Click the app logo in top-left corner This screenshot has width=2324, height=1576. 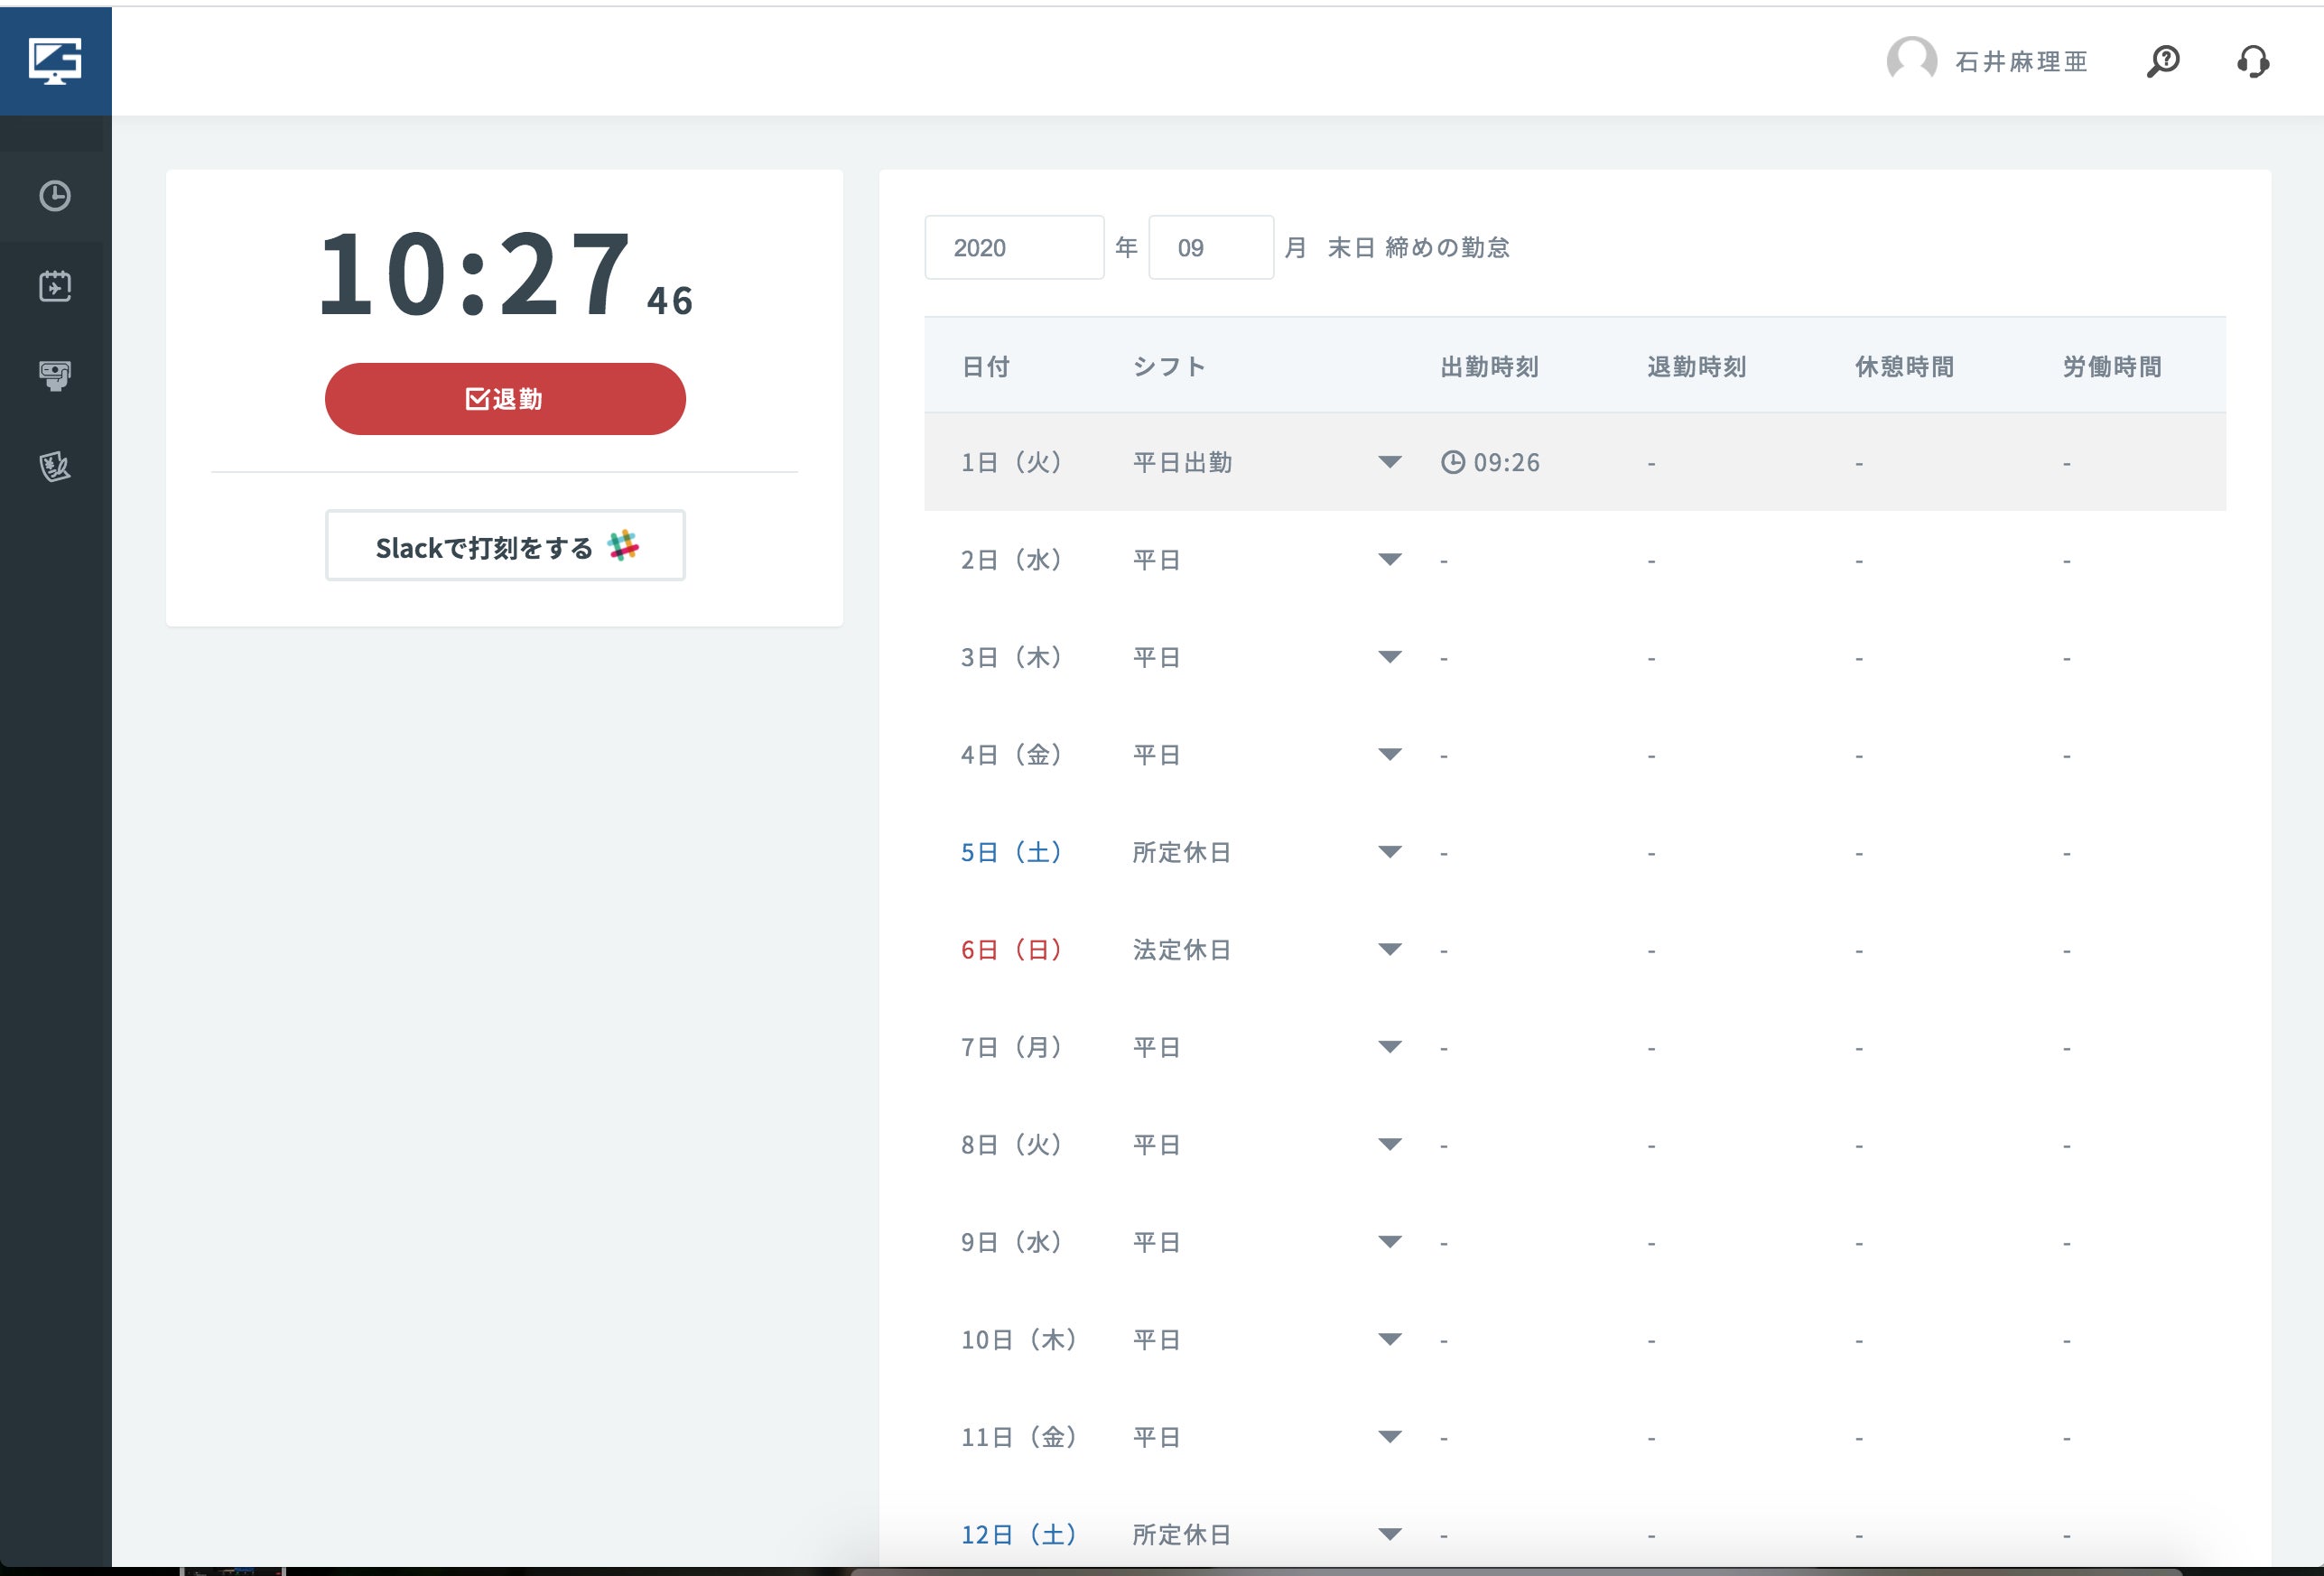point(55,61)
